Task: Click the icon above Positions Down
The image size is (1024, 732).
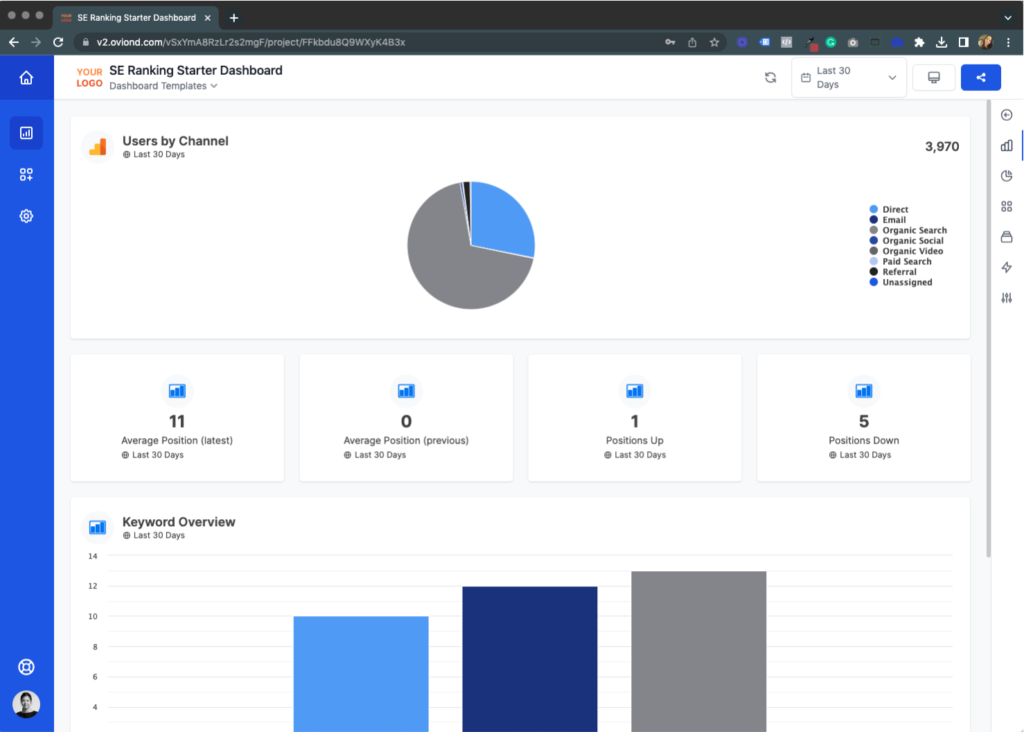Action: (x=863, y=391)
